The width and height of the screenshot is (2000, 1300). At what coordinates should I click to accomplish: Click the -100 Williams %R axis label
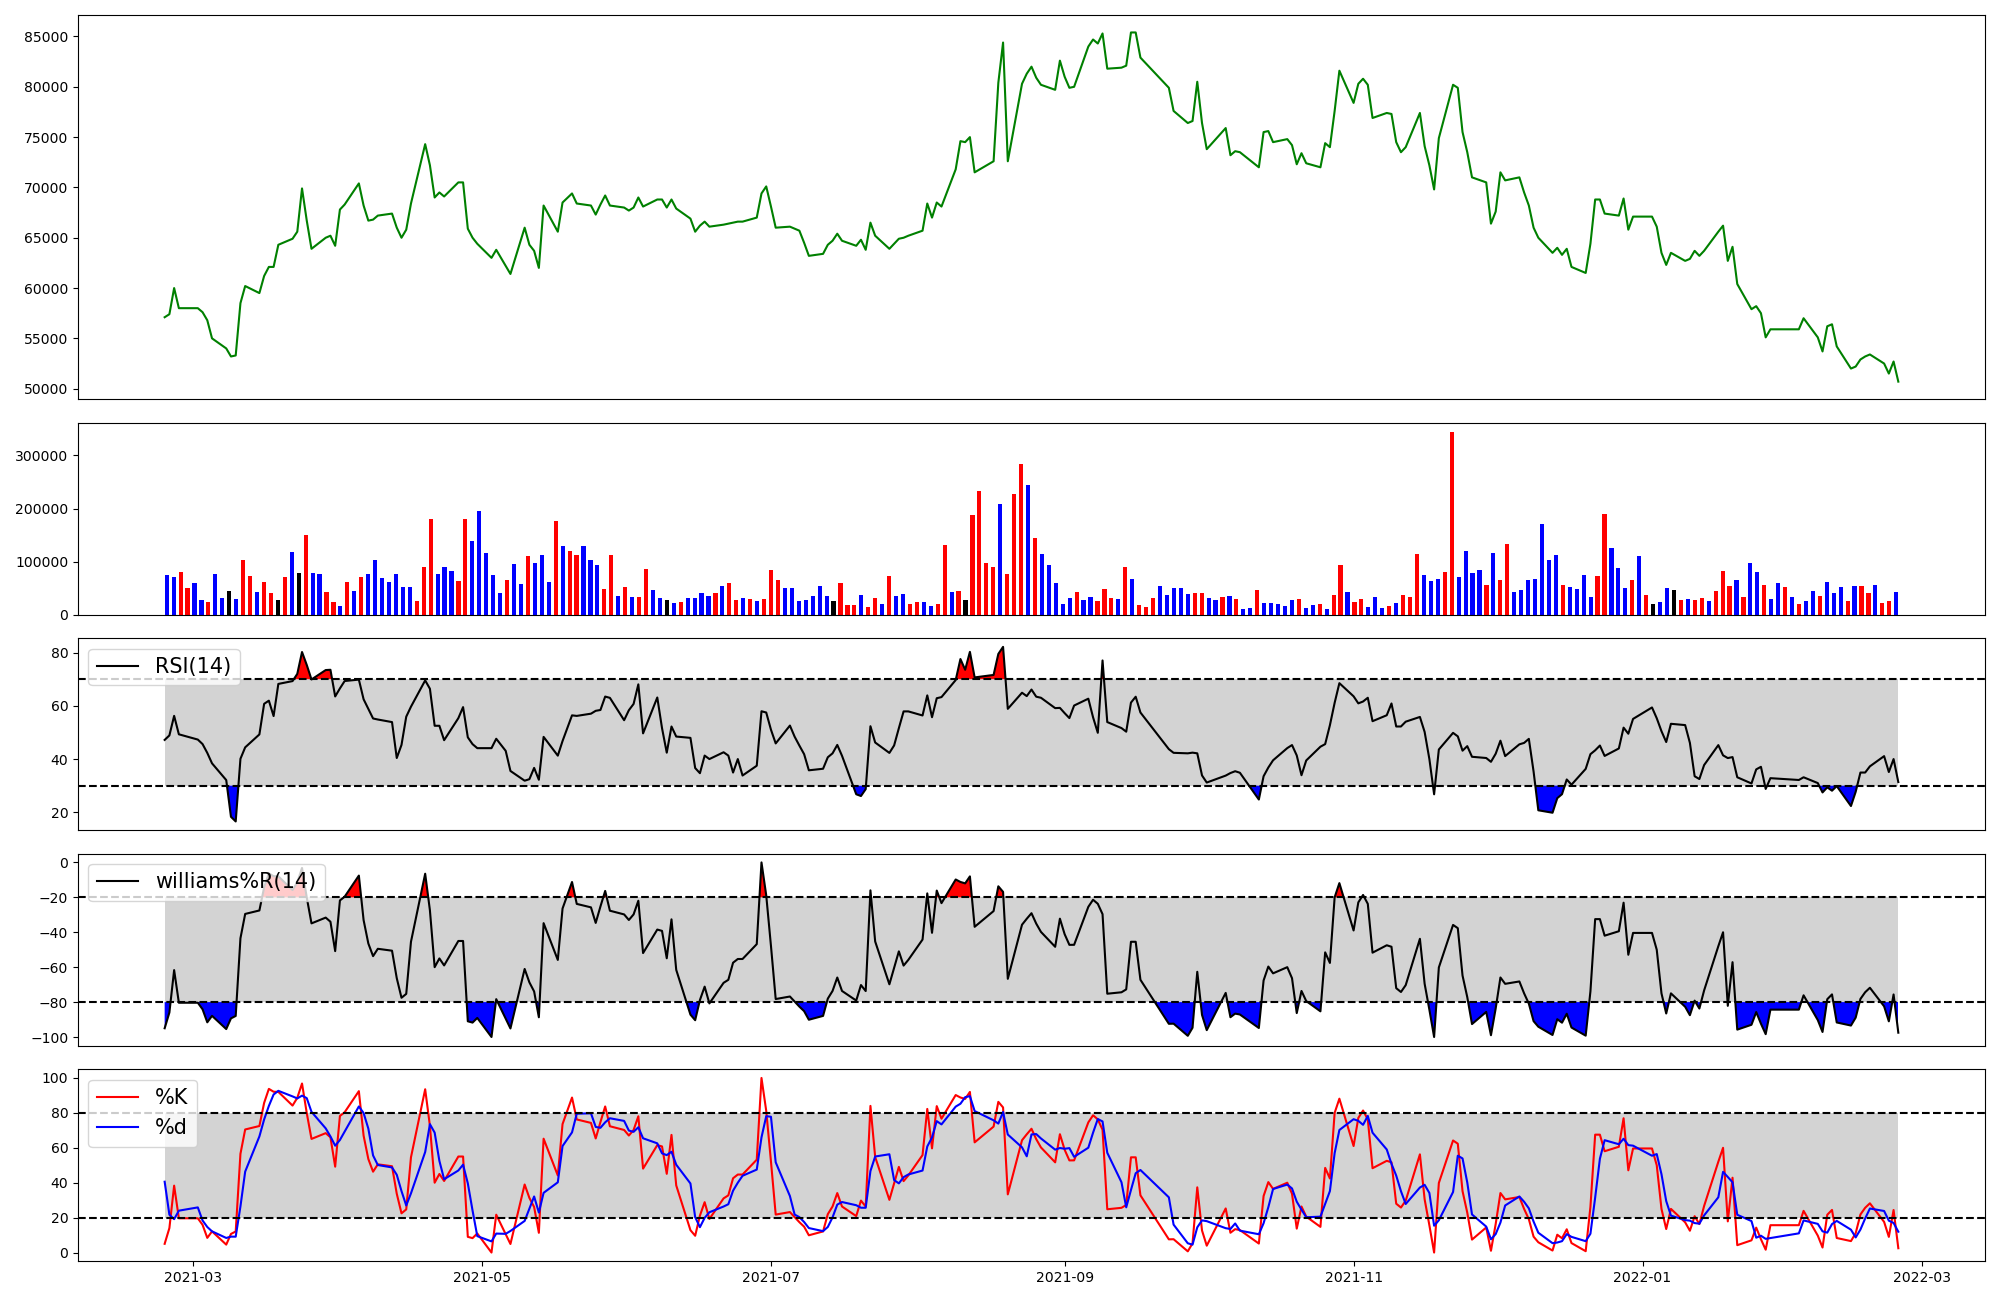pos(48,1038)
